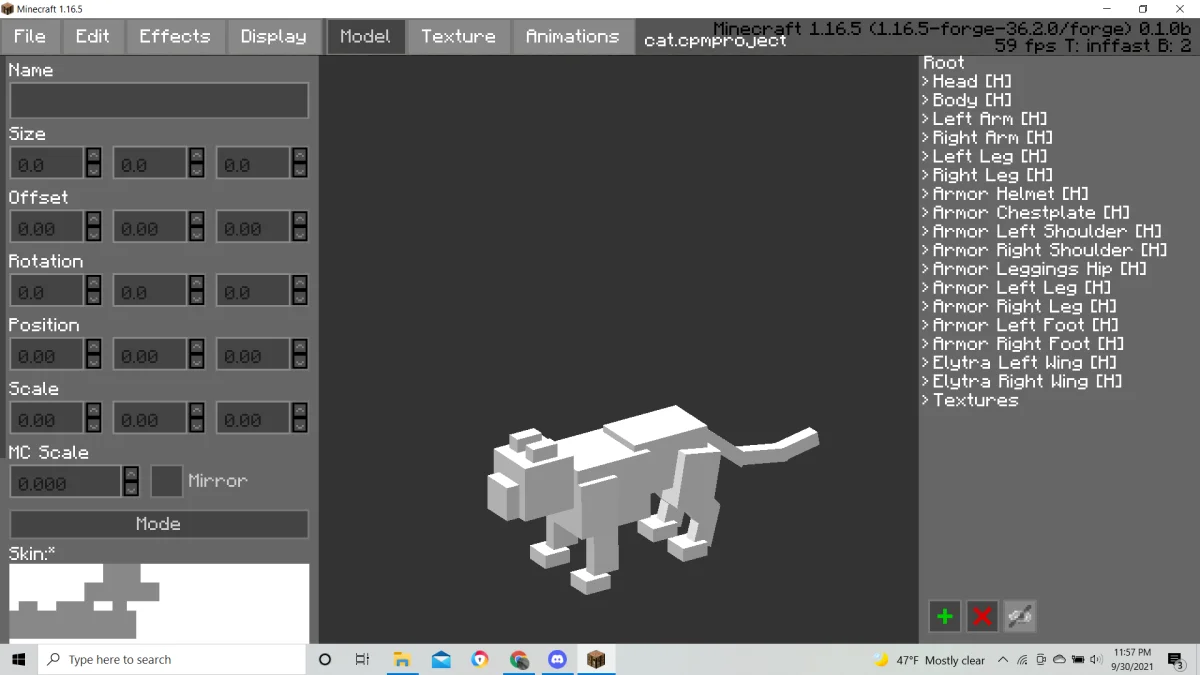Viewport: 1200px width, 675px height.
Task: Click the MC Scale value field
Action: point(66,482)
